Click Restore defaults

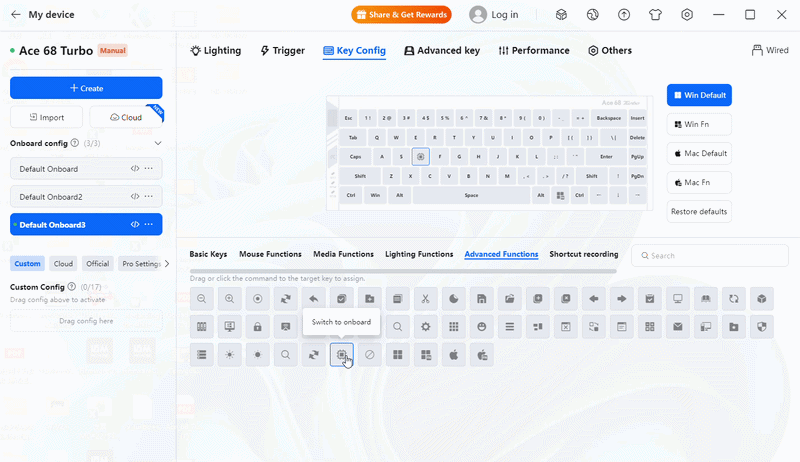tap(699, 211)
